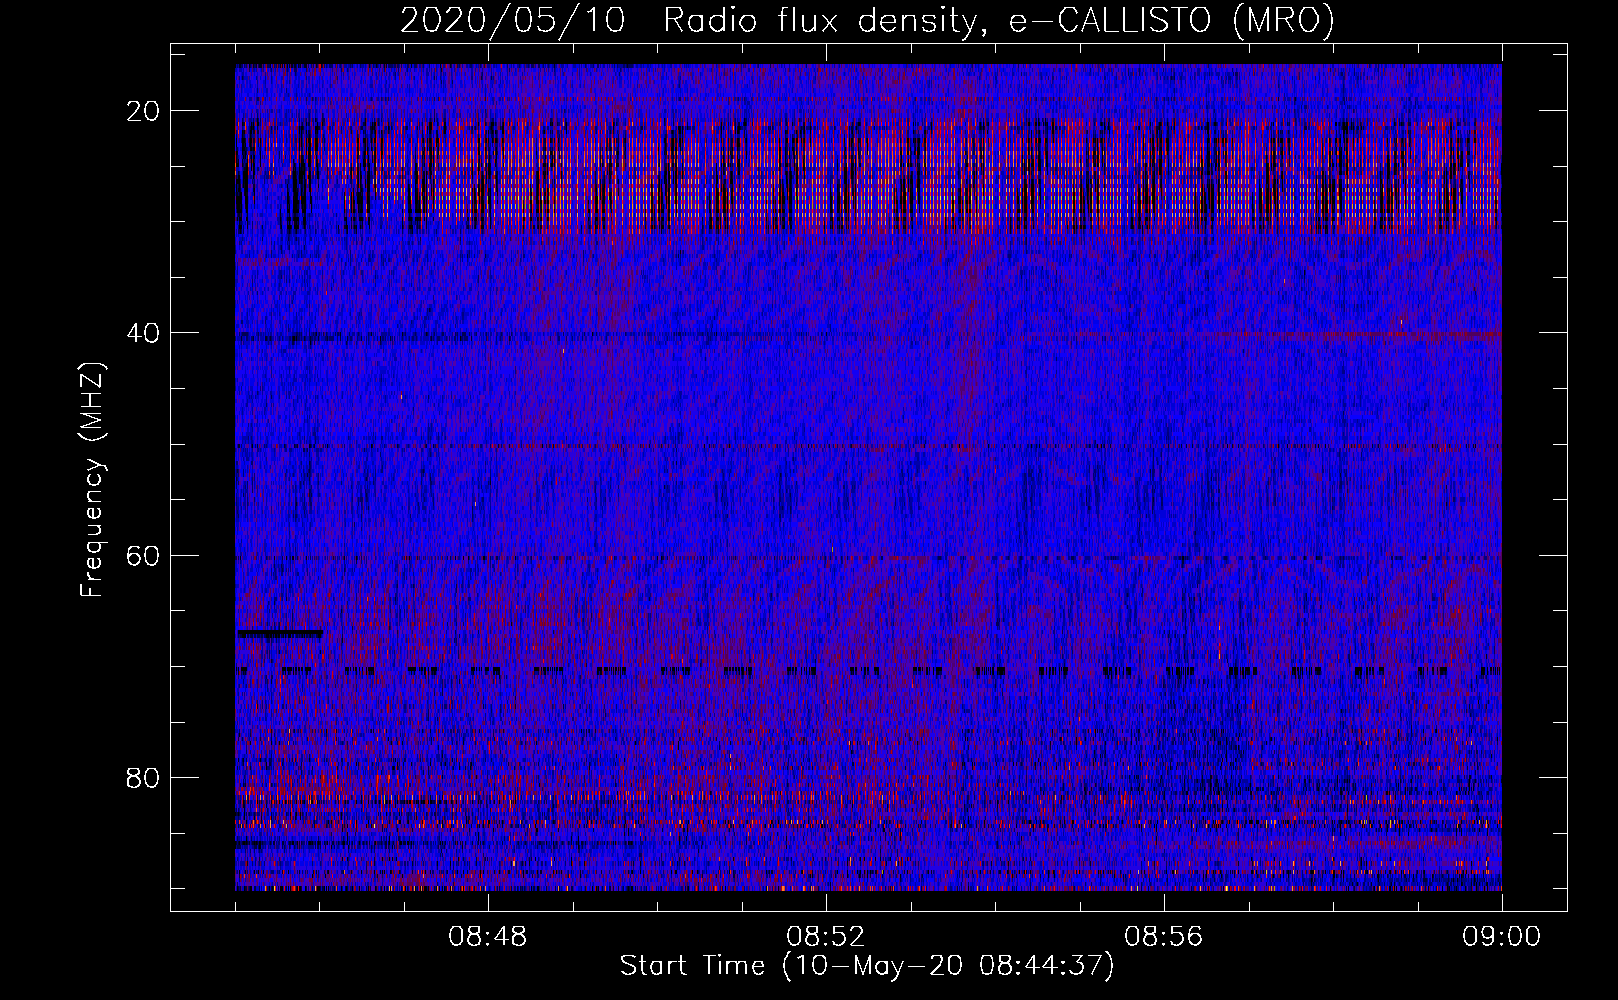Click the short black bar near 67 MHz
This screenshot has height=1000, width=1618.
(280, 633)
